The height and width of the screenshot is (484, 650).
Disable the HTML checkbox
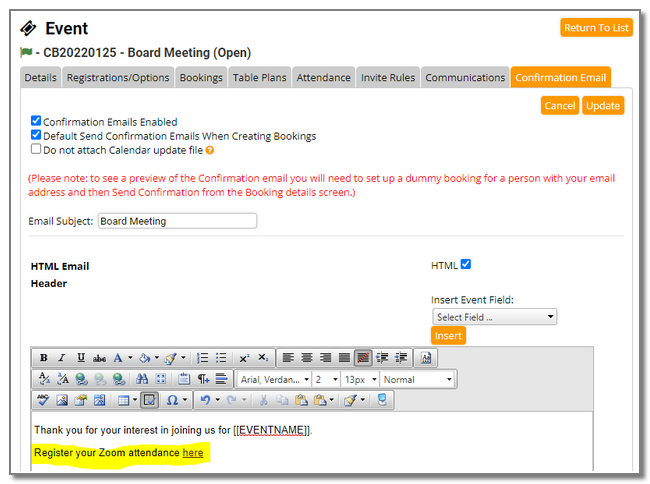tap(466, 265)
